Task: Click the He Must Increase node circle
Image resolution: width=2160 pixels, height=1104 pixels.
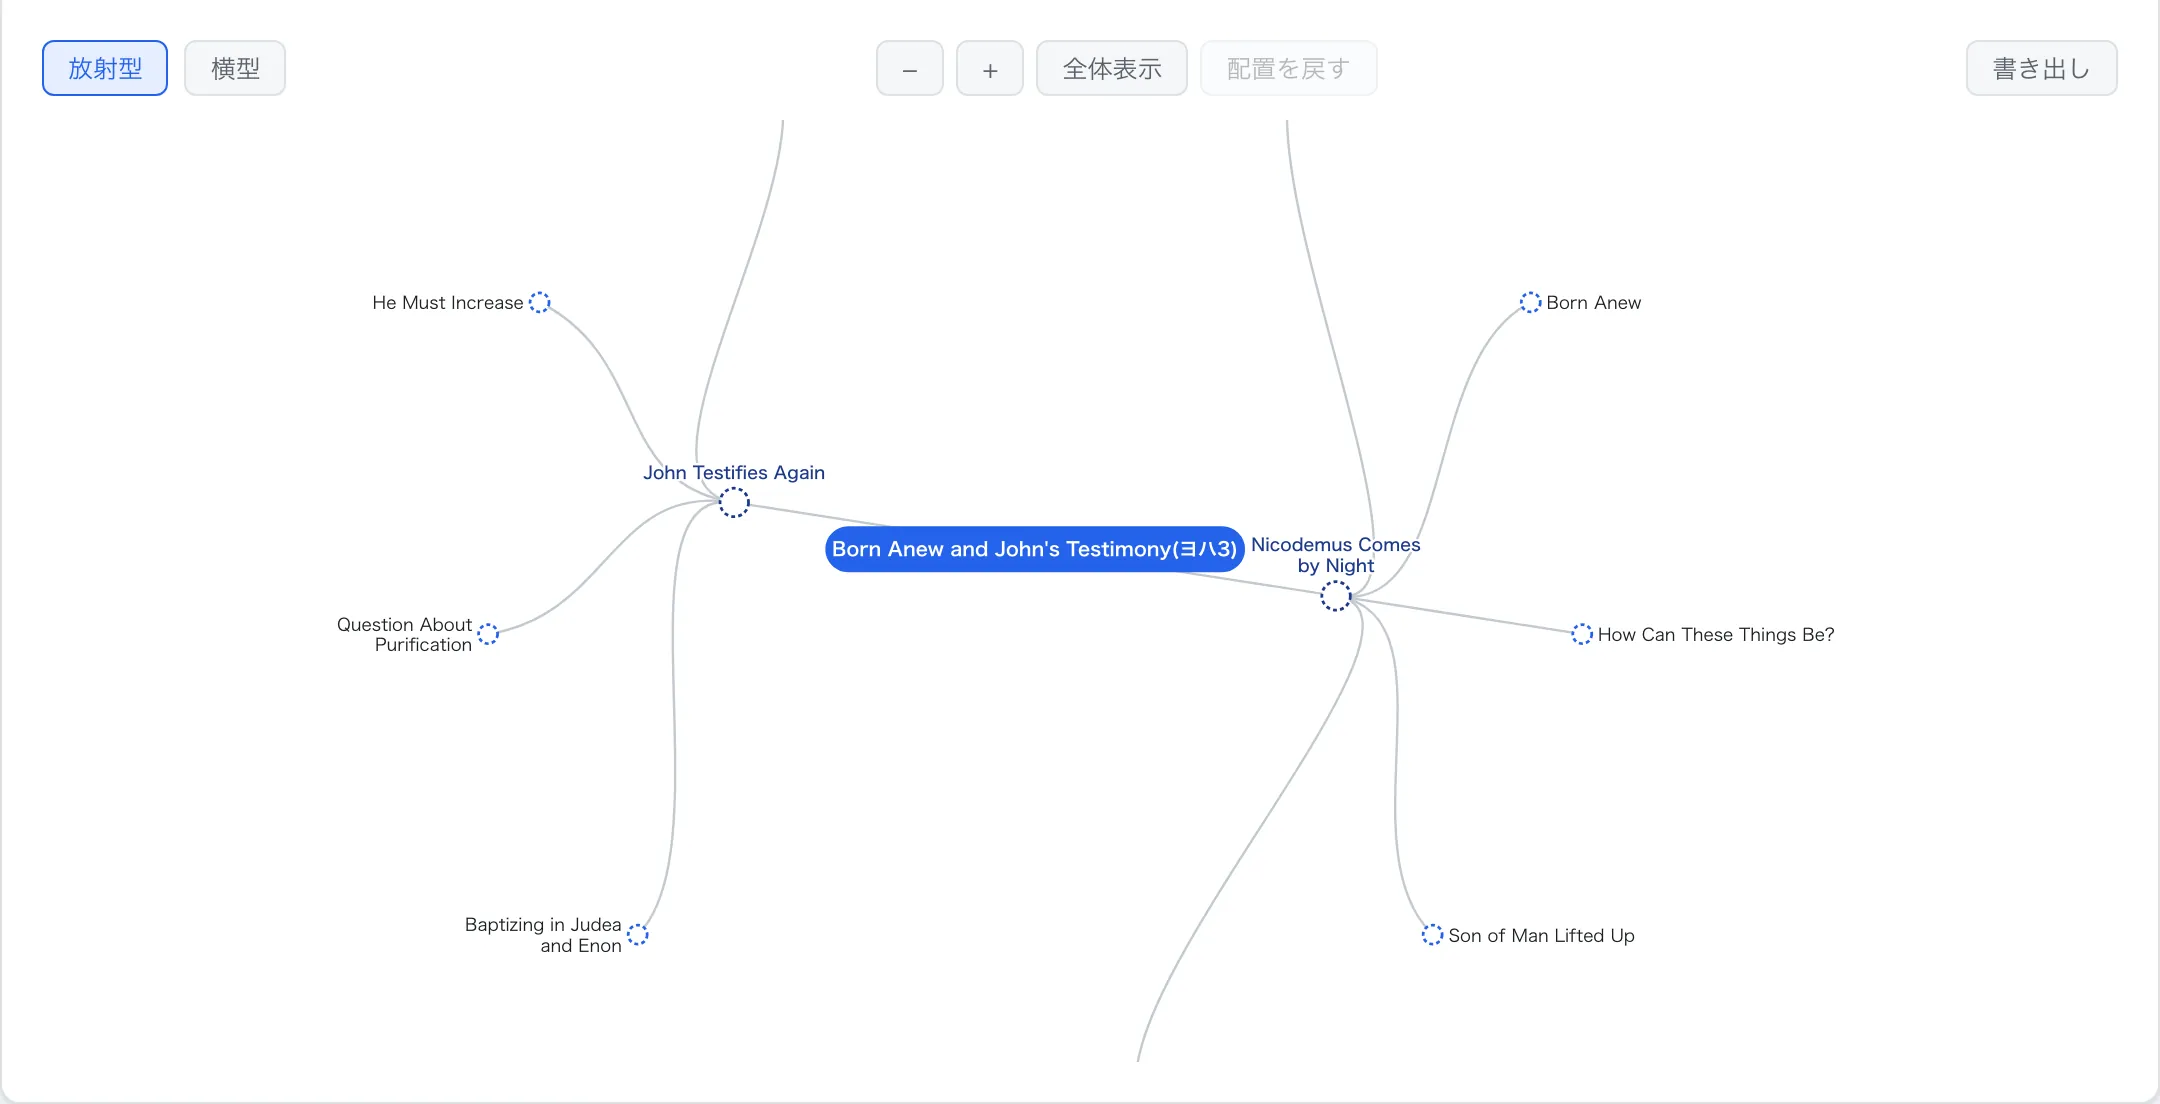Action: (x=539, y=302)
